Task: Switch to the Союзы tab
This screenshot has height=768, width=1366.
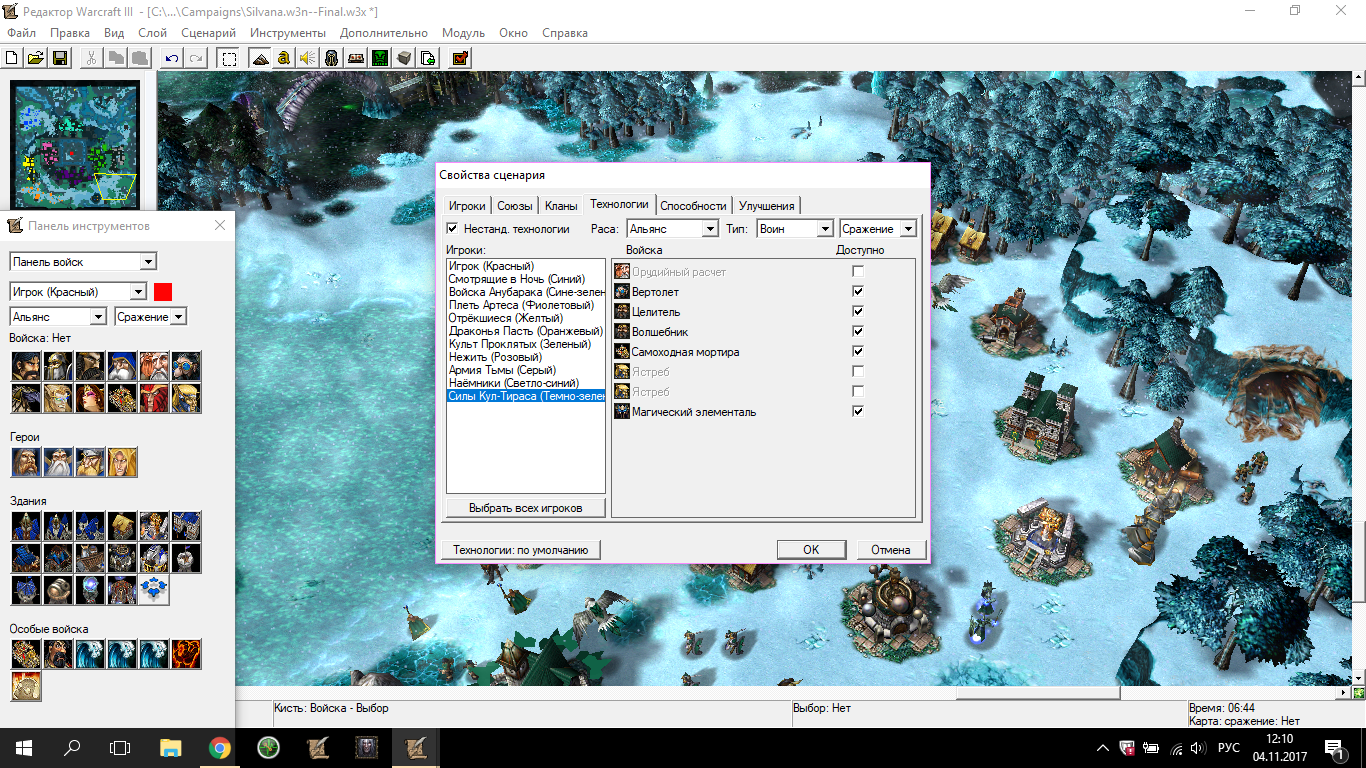Action: point(515,206)
